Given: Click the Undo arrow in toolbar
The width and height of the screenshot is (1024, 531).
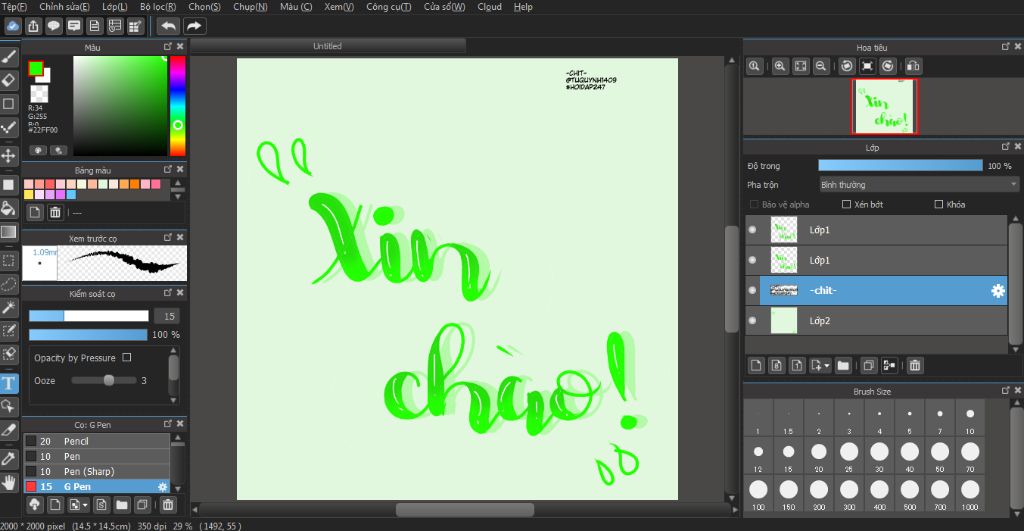Looking at the screenshot, I should 168,26.
